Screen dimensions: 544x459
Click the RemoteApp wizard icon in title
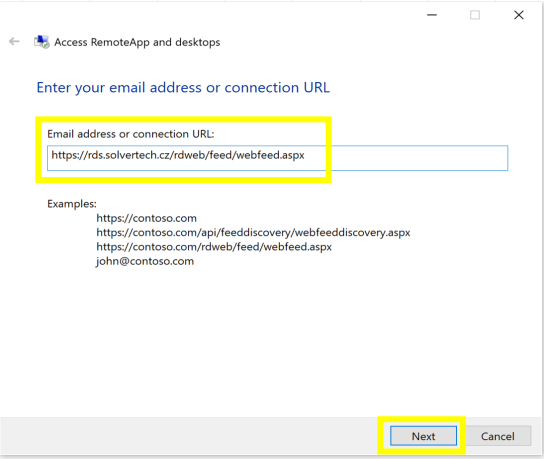pyautogui.click(x=42, y=42)
